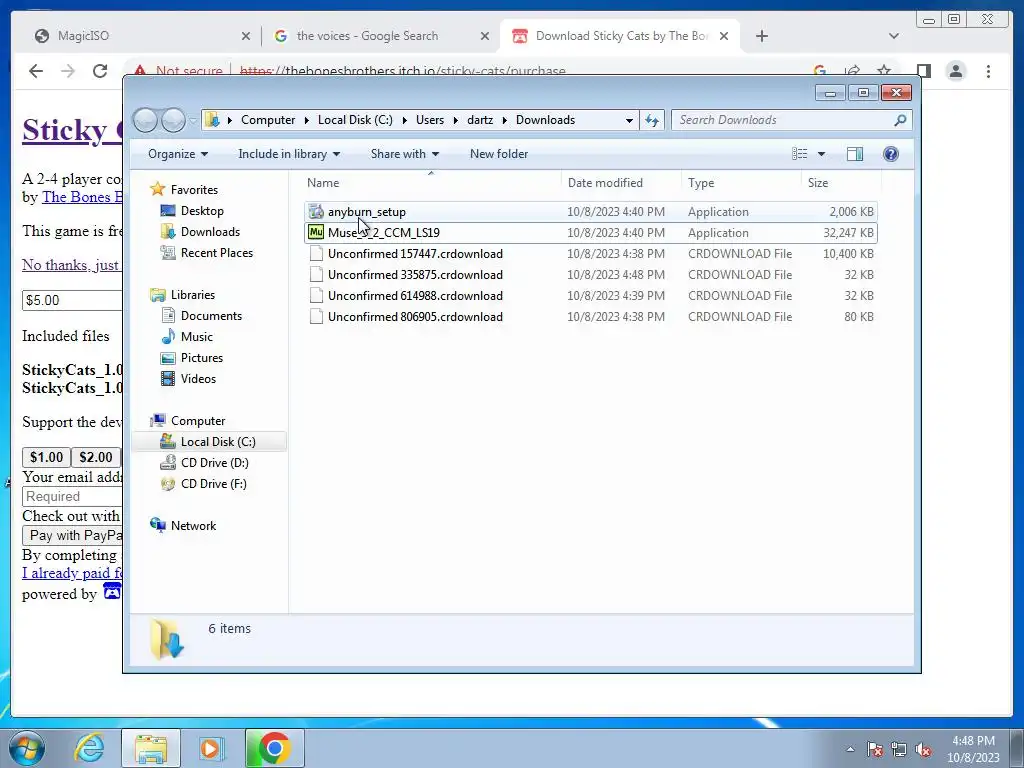The height and width of the screenshot is (768, 1024).
Task: Open Explorer help icon
Action: tap(891, 153)
